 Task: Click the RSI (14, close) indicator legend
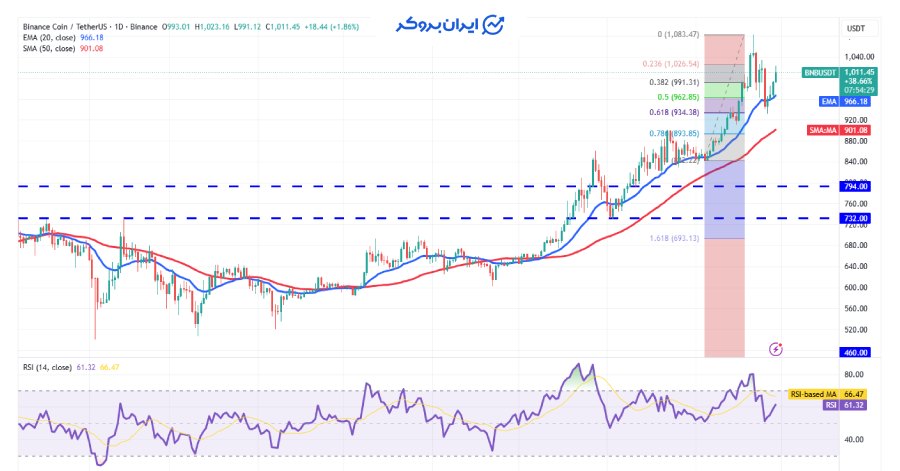point(50,368)
